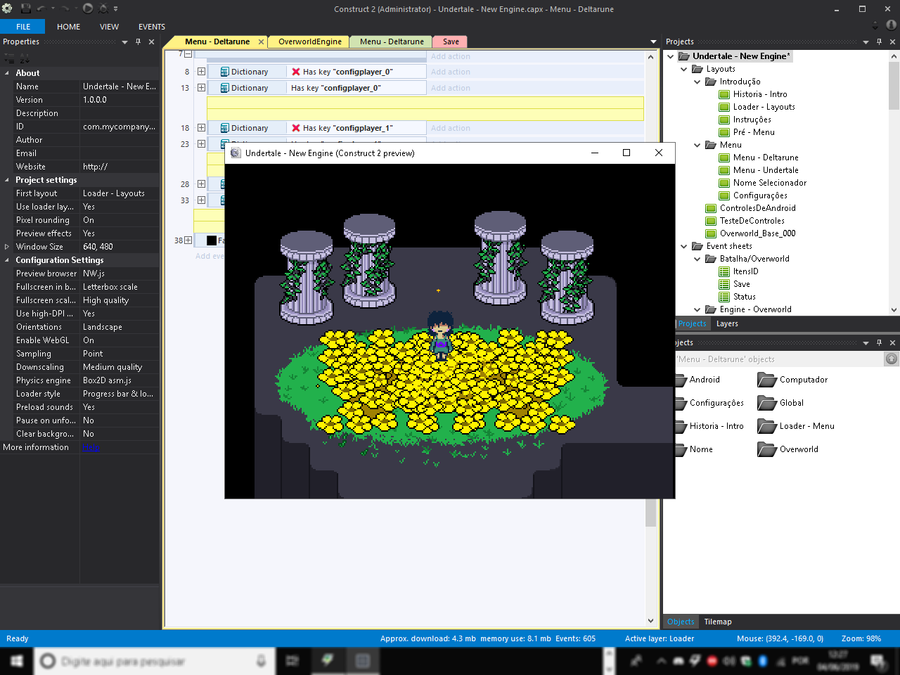Collapse the Project settings section

click(7, 180)
